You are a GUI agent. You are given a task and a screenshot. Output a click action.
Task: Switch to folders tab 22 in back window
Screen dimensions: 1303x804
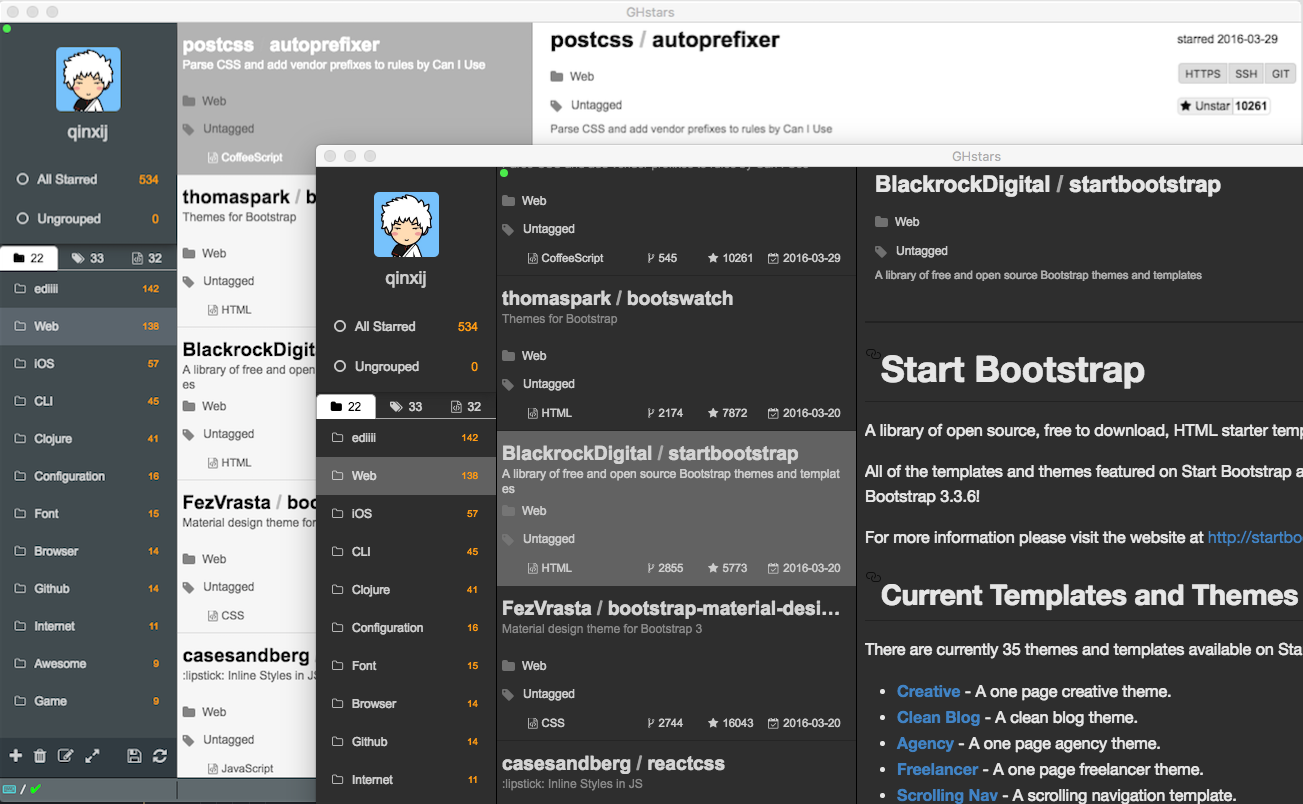tap(29, 258)
